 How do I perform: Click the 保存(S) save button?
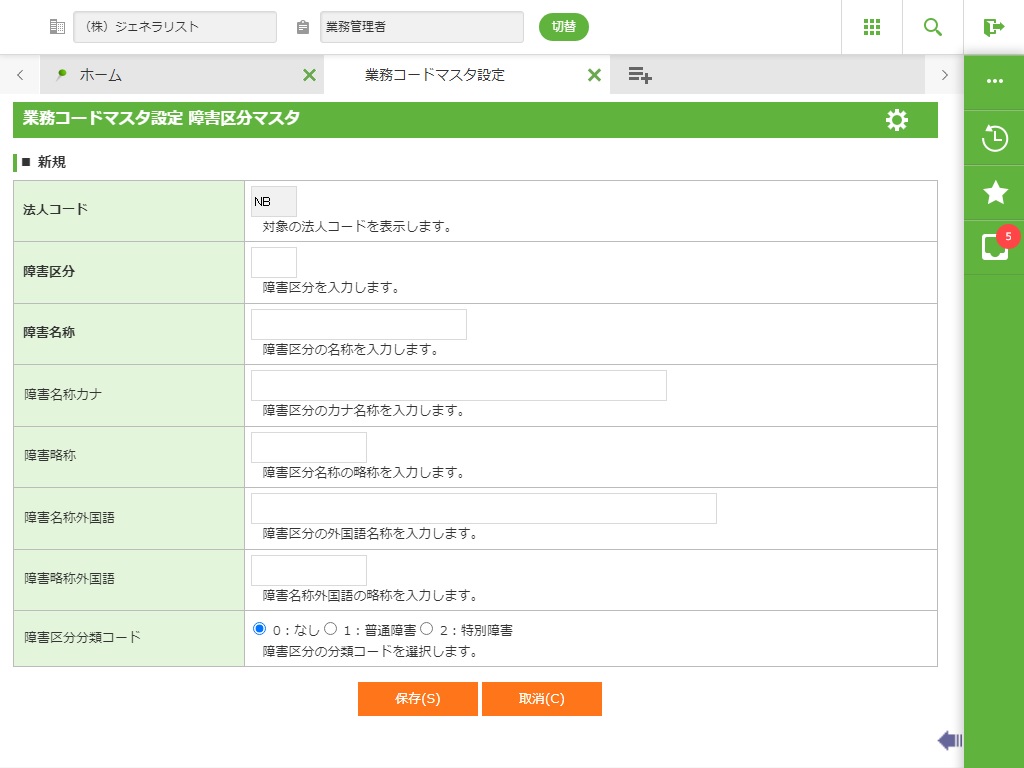click(x=417, y=699)
